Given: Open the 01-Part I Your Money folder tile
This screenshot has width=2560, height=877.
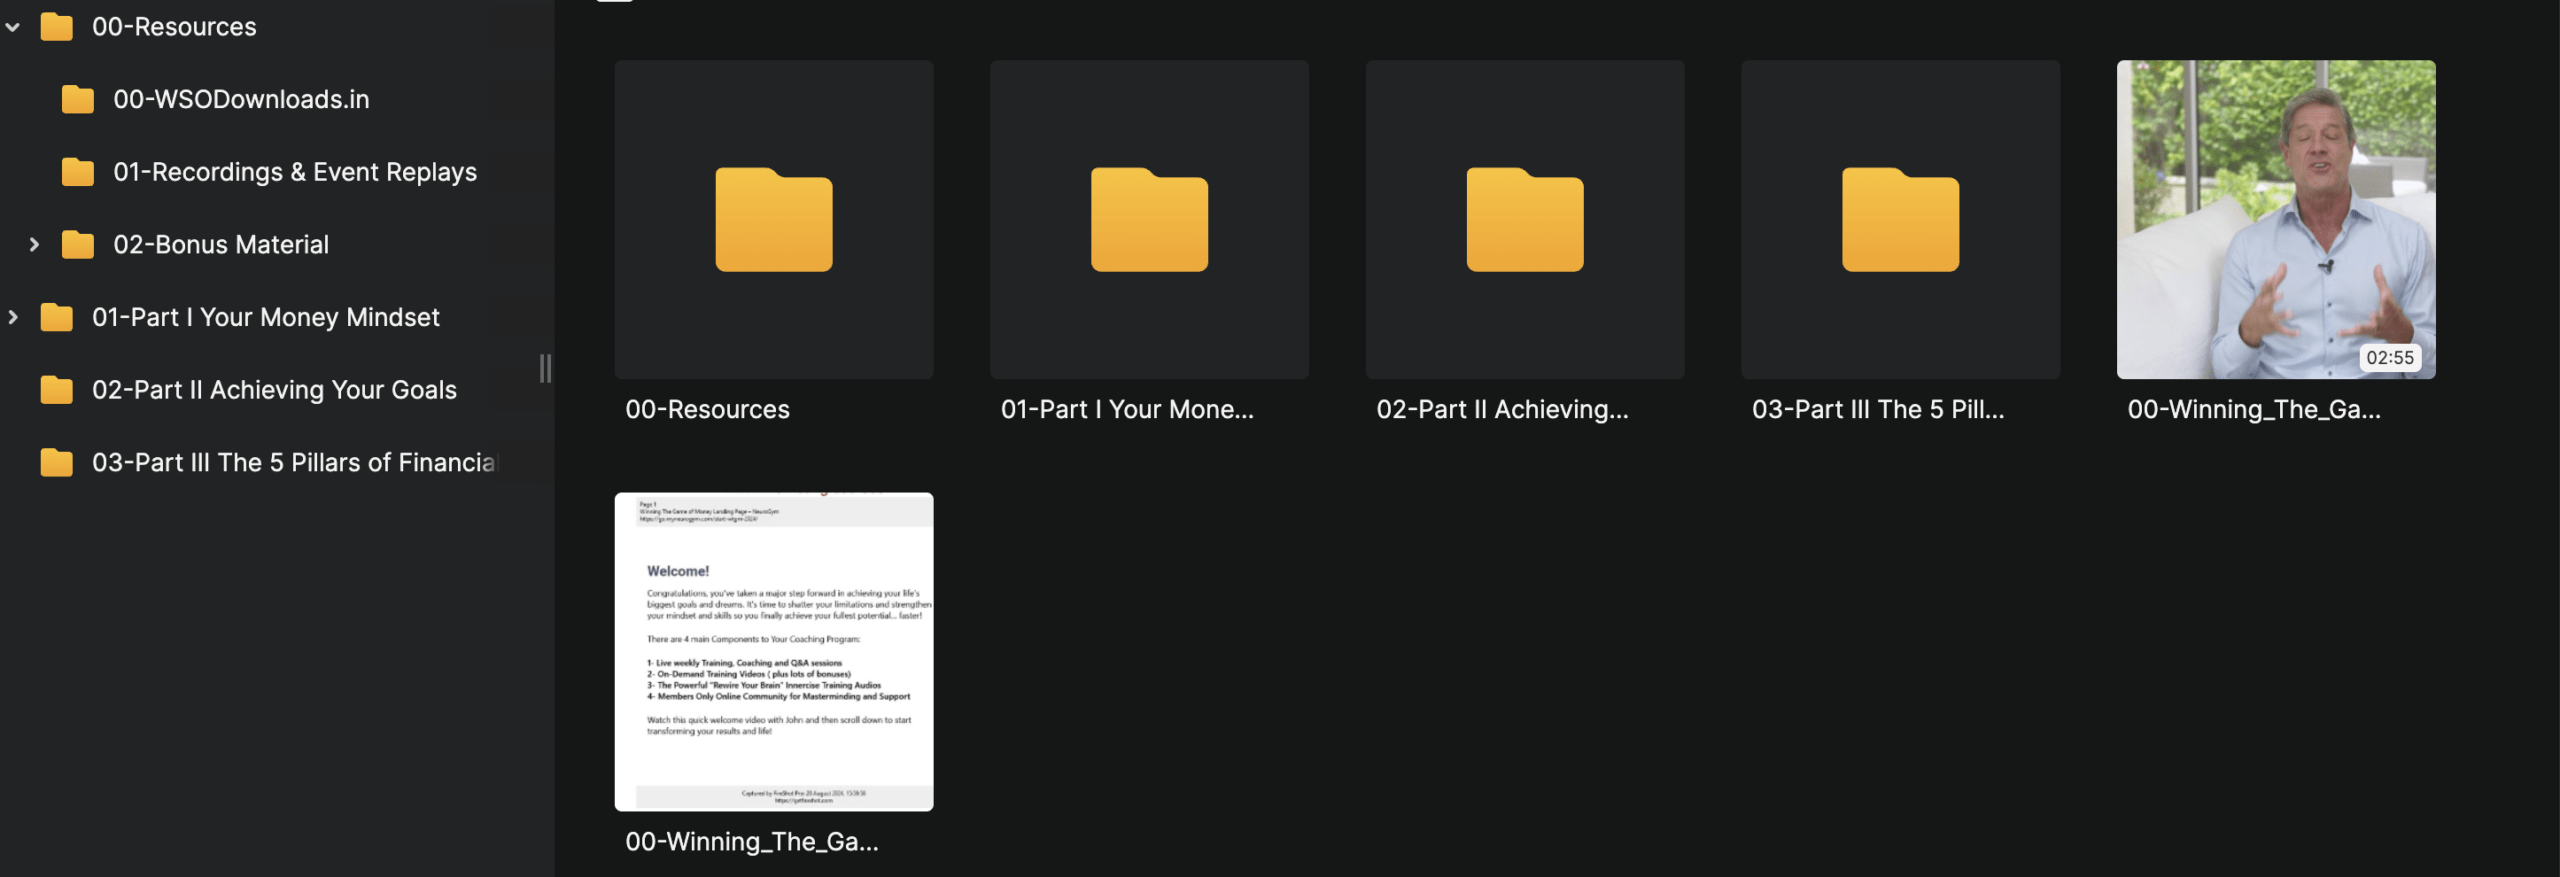Looking at the screenshot, I should (1149, 220).
